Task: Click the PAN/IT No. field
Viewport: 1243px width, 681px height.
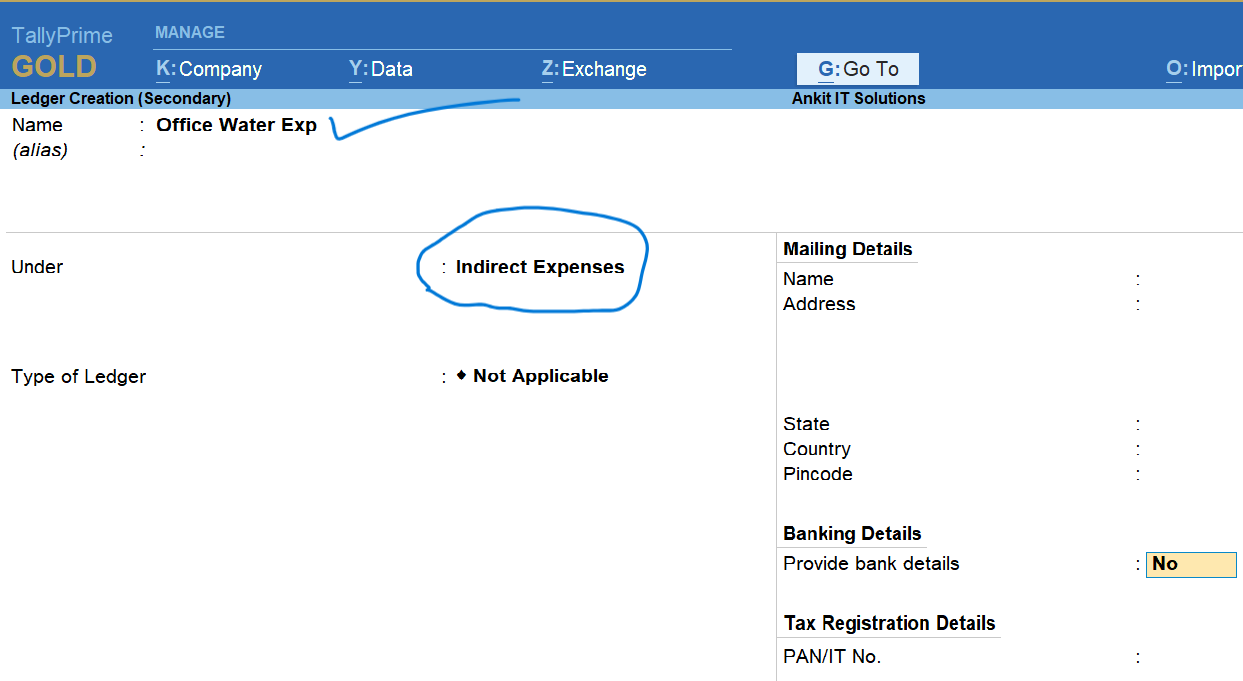Action: 1190,658
